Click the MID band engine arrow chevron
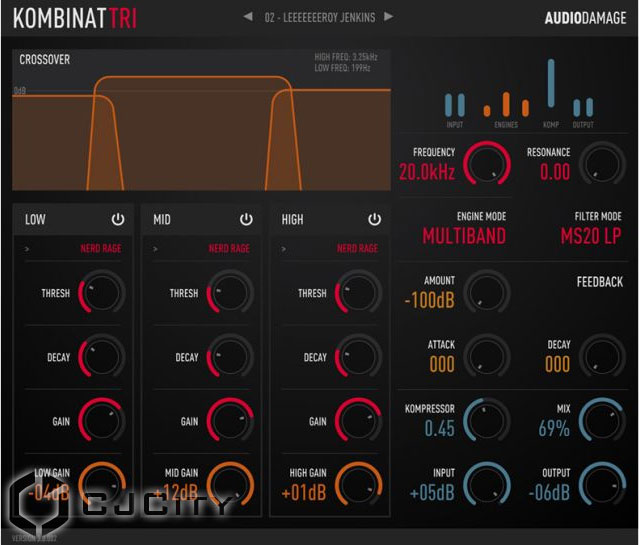Screen dimensions: 639x545 point(155,249)
